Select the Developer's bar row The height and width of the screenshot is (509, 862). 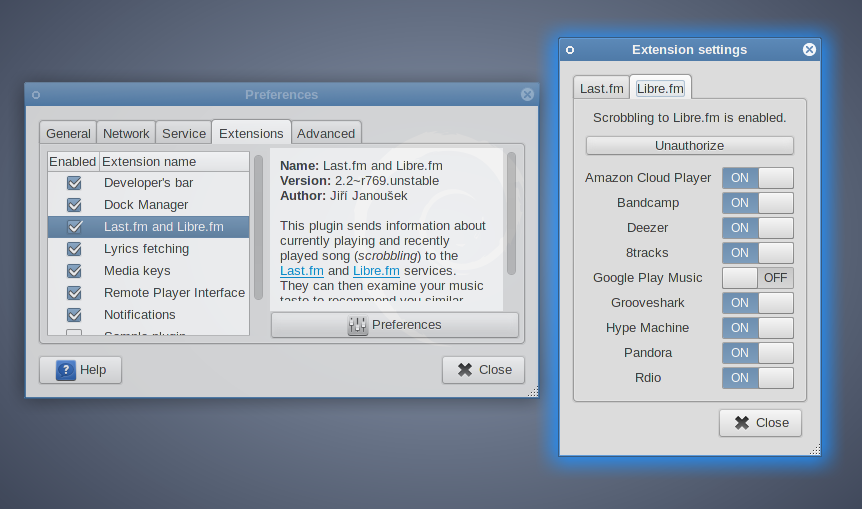coord(148,183)
